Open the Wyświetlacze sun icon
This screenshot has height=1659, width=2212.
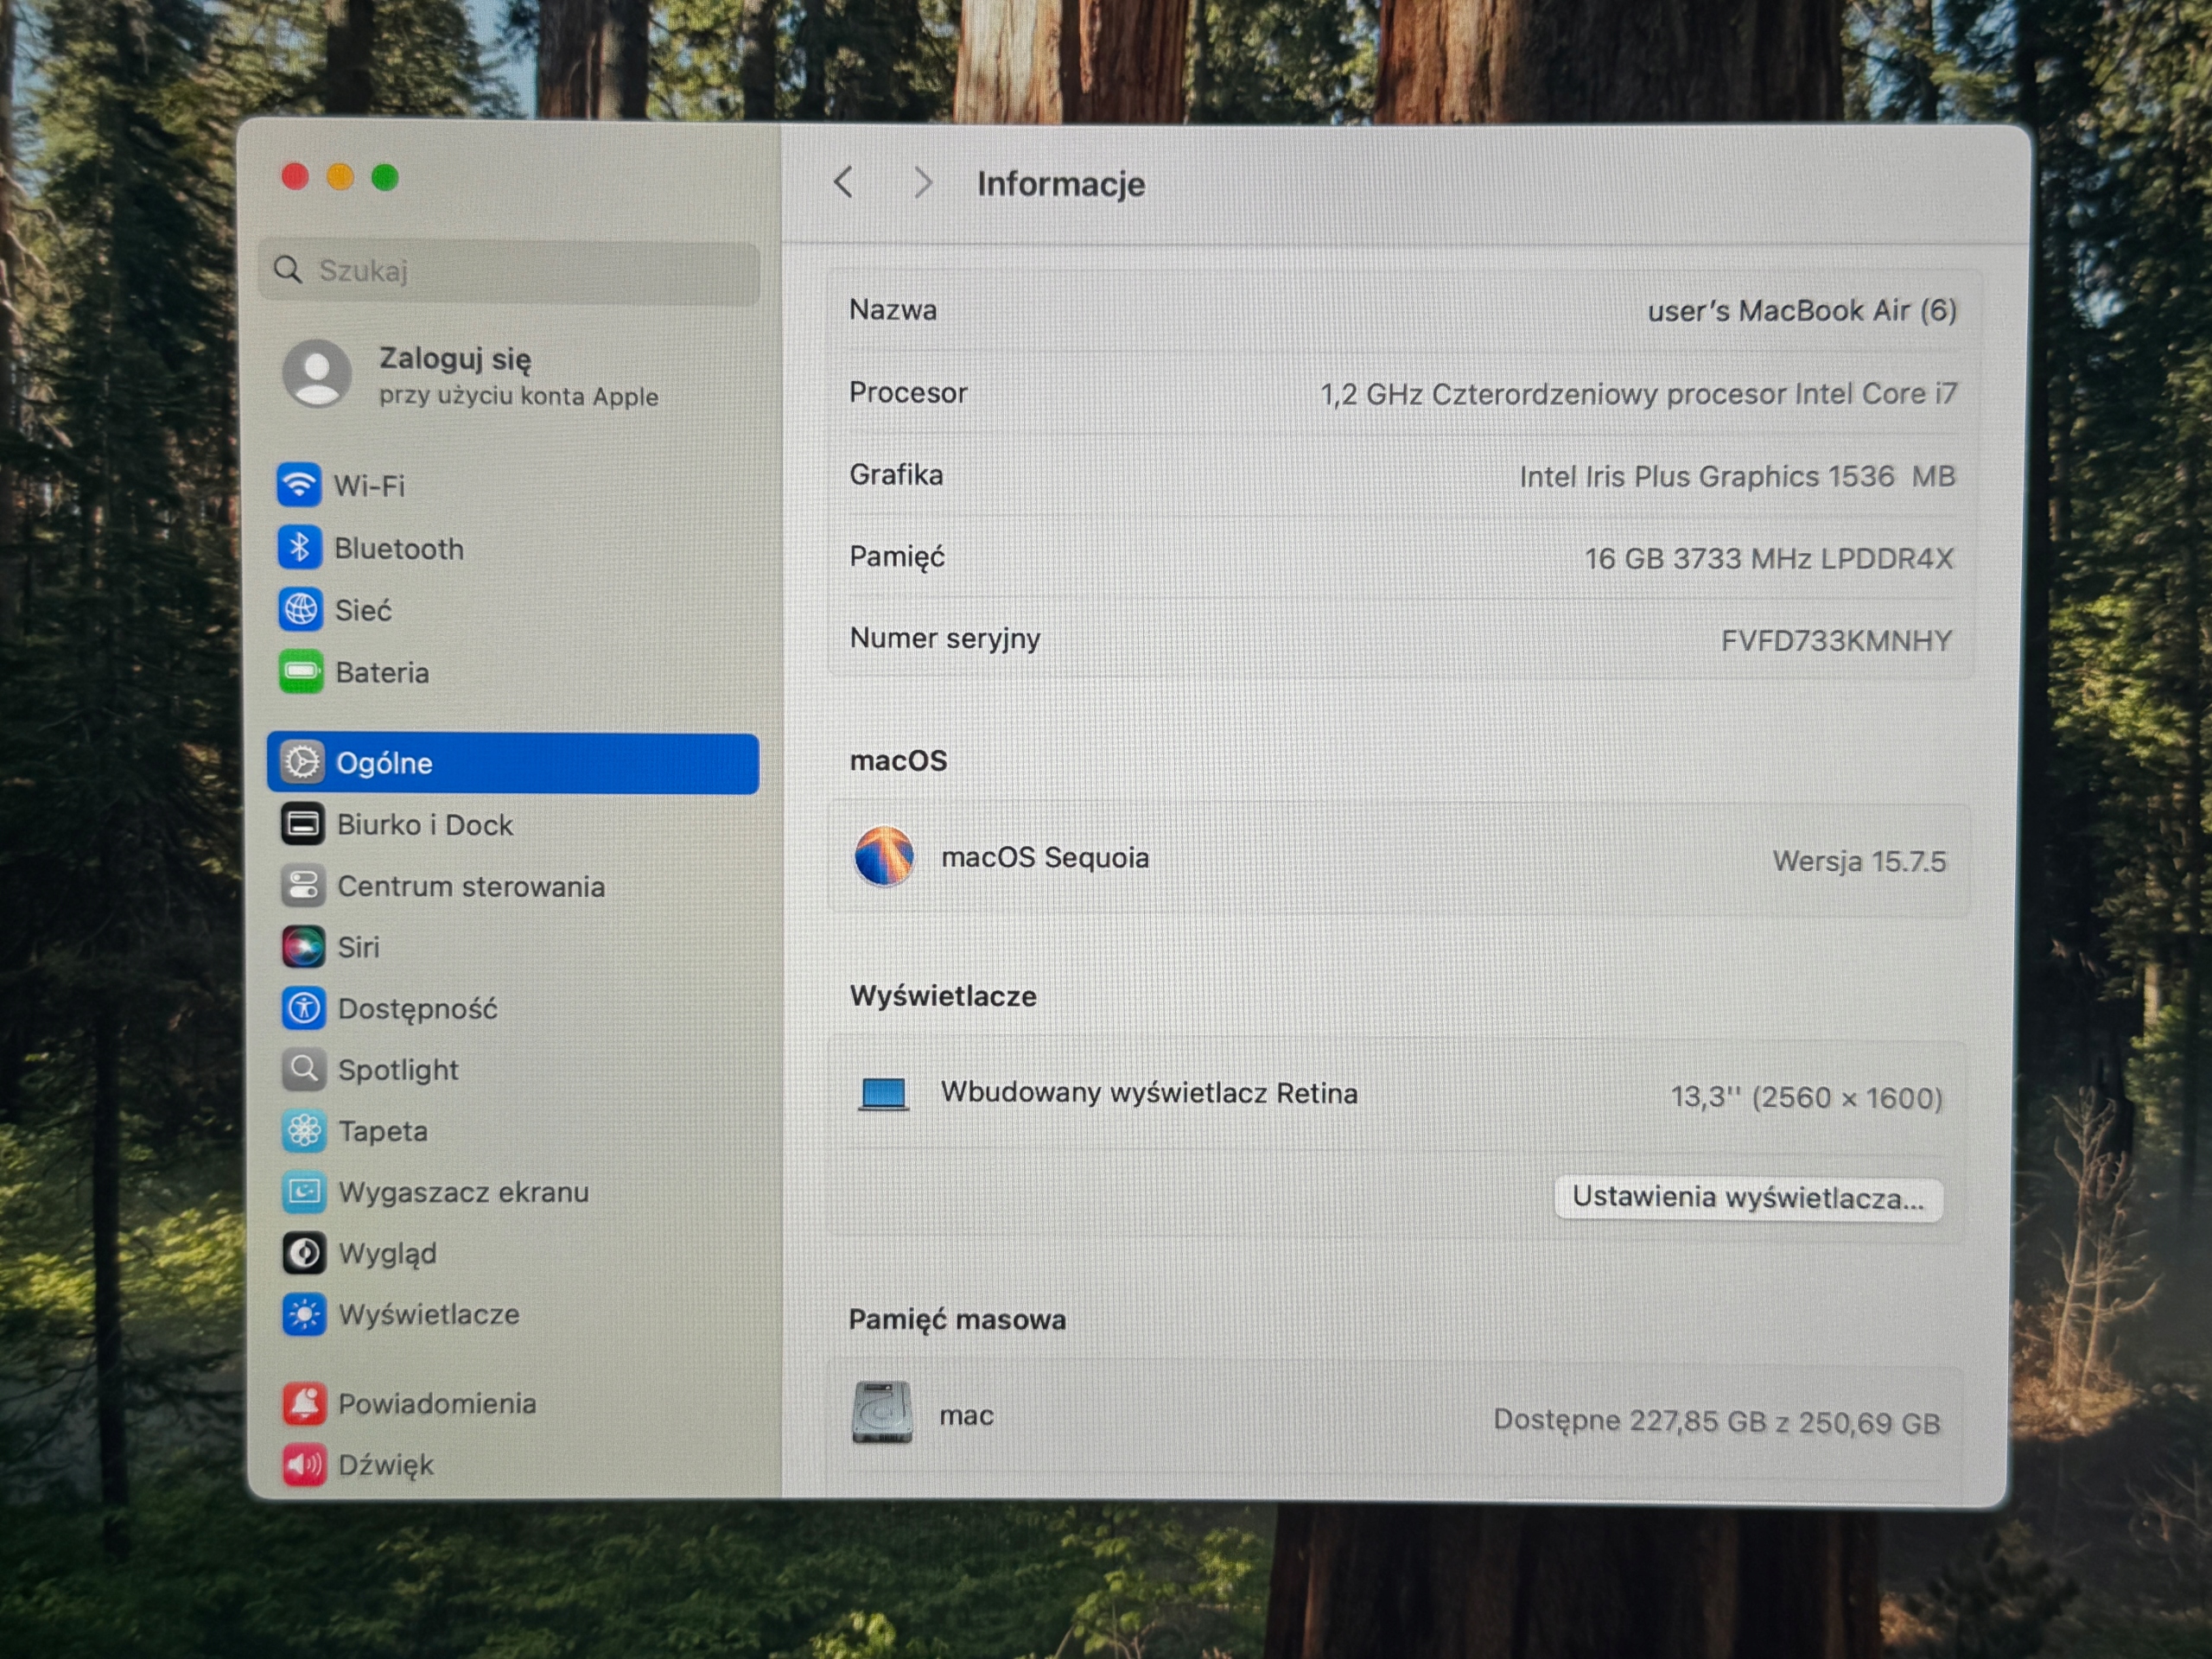point(304,1314)
